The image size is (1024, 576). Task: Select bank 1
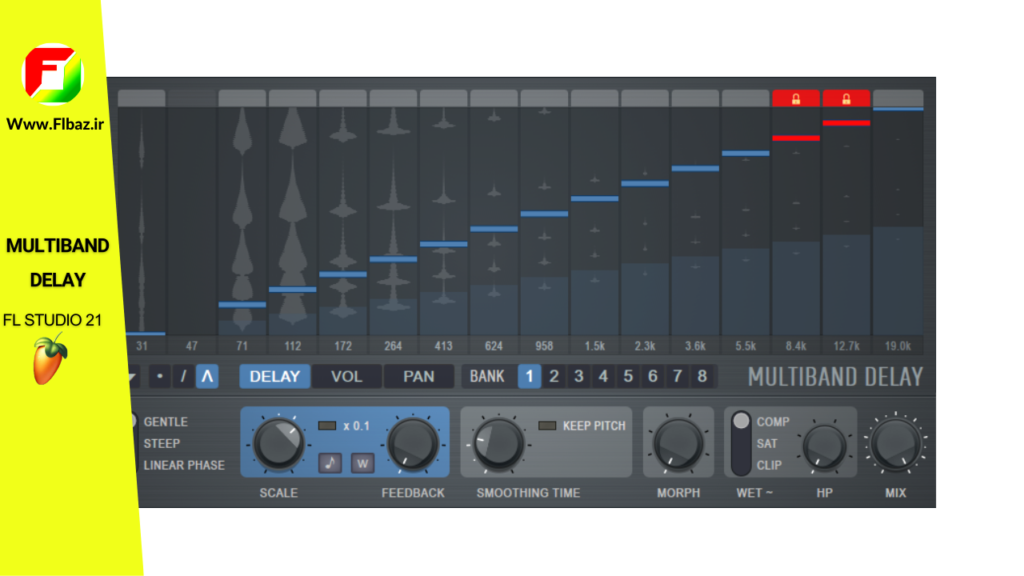[529, 377]
